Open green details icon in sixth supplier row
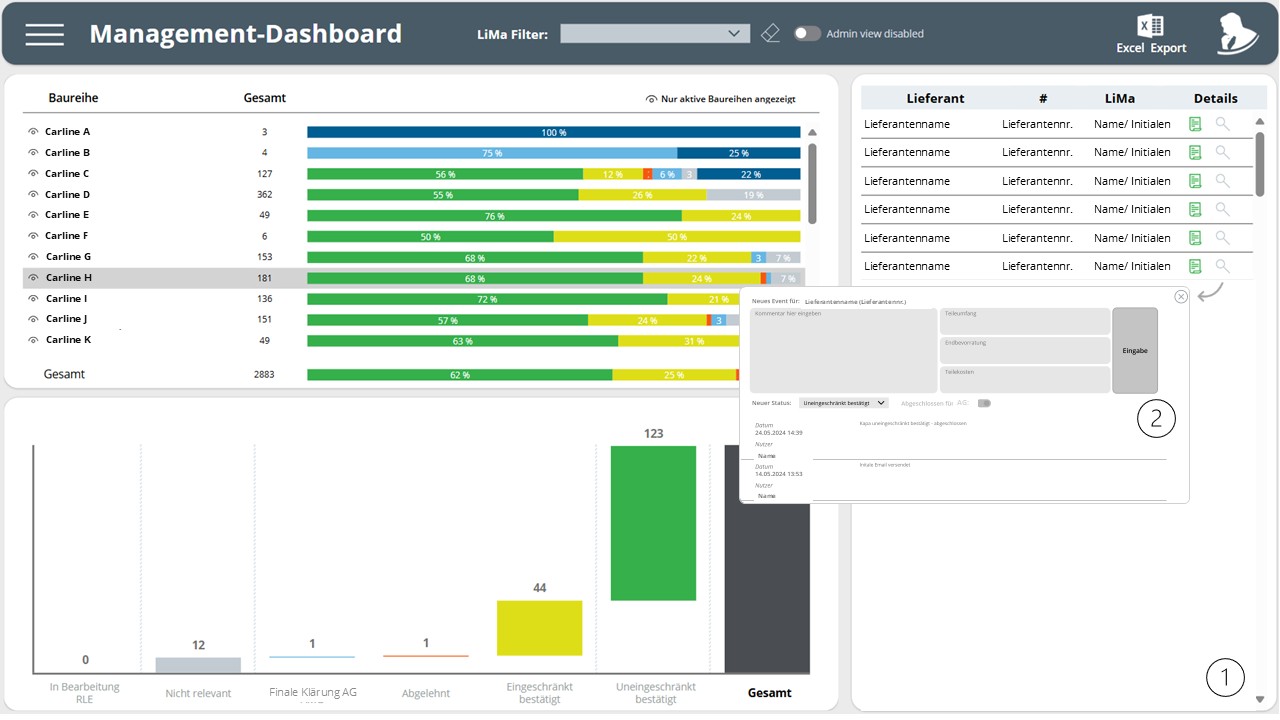The image size is (1280, 720). [1195, 266]
